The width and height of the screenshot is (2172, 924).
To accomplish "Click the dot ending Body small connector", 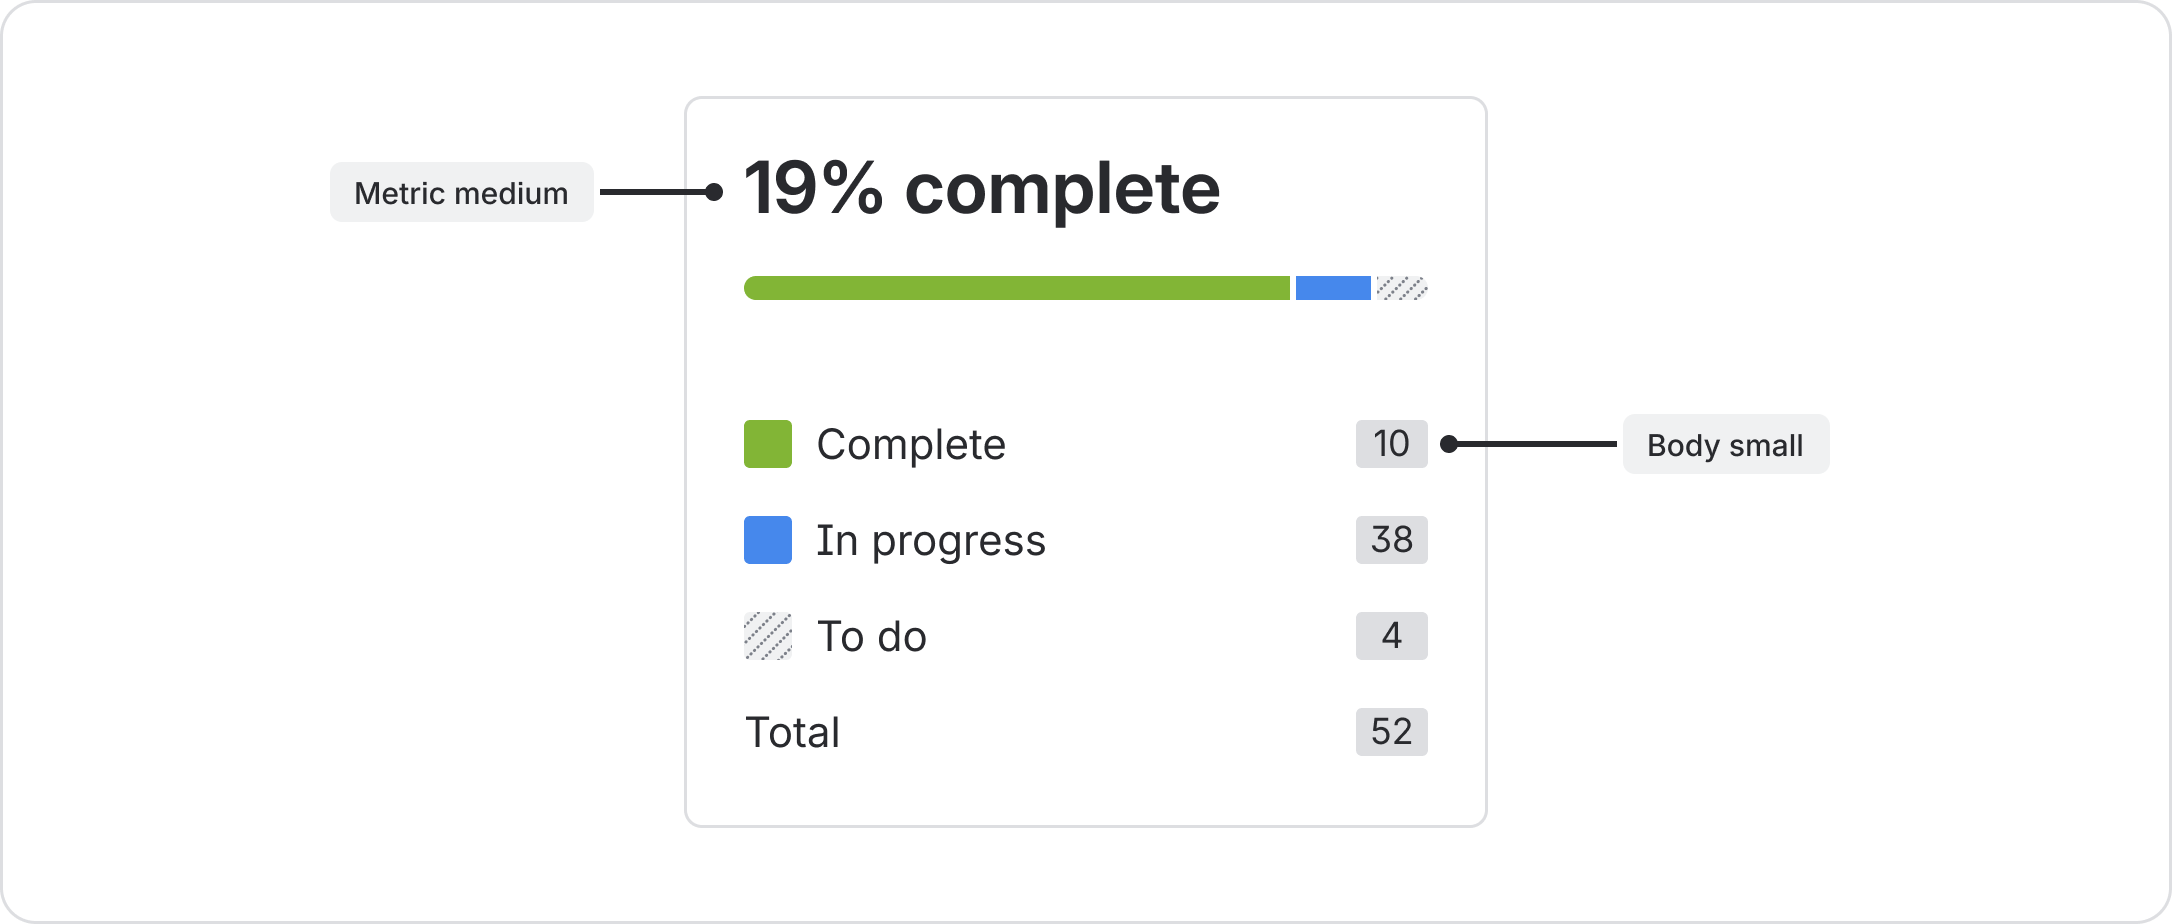I will pos(1449,444).
